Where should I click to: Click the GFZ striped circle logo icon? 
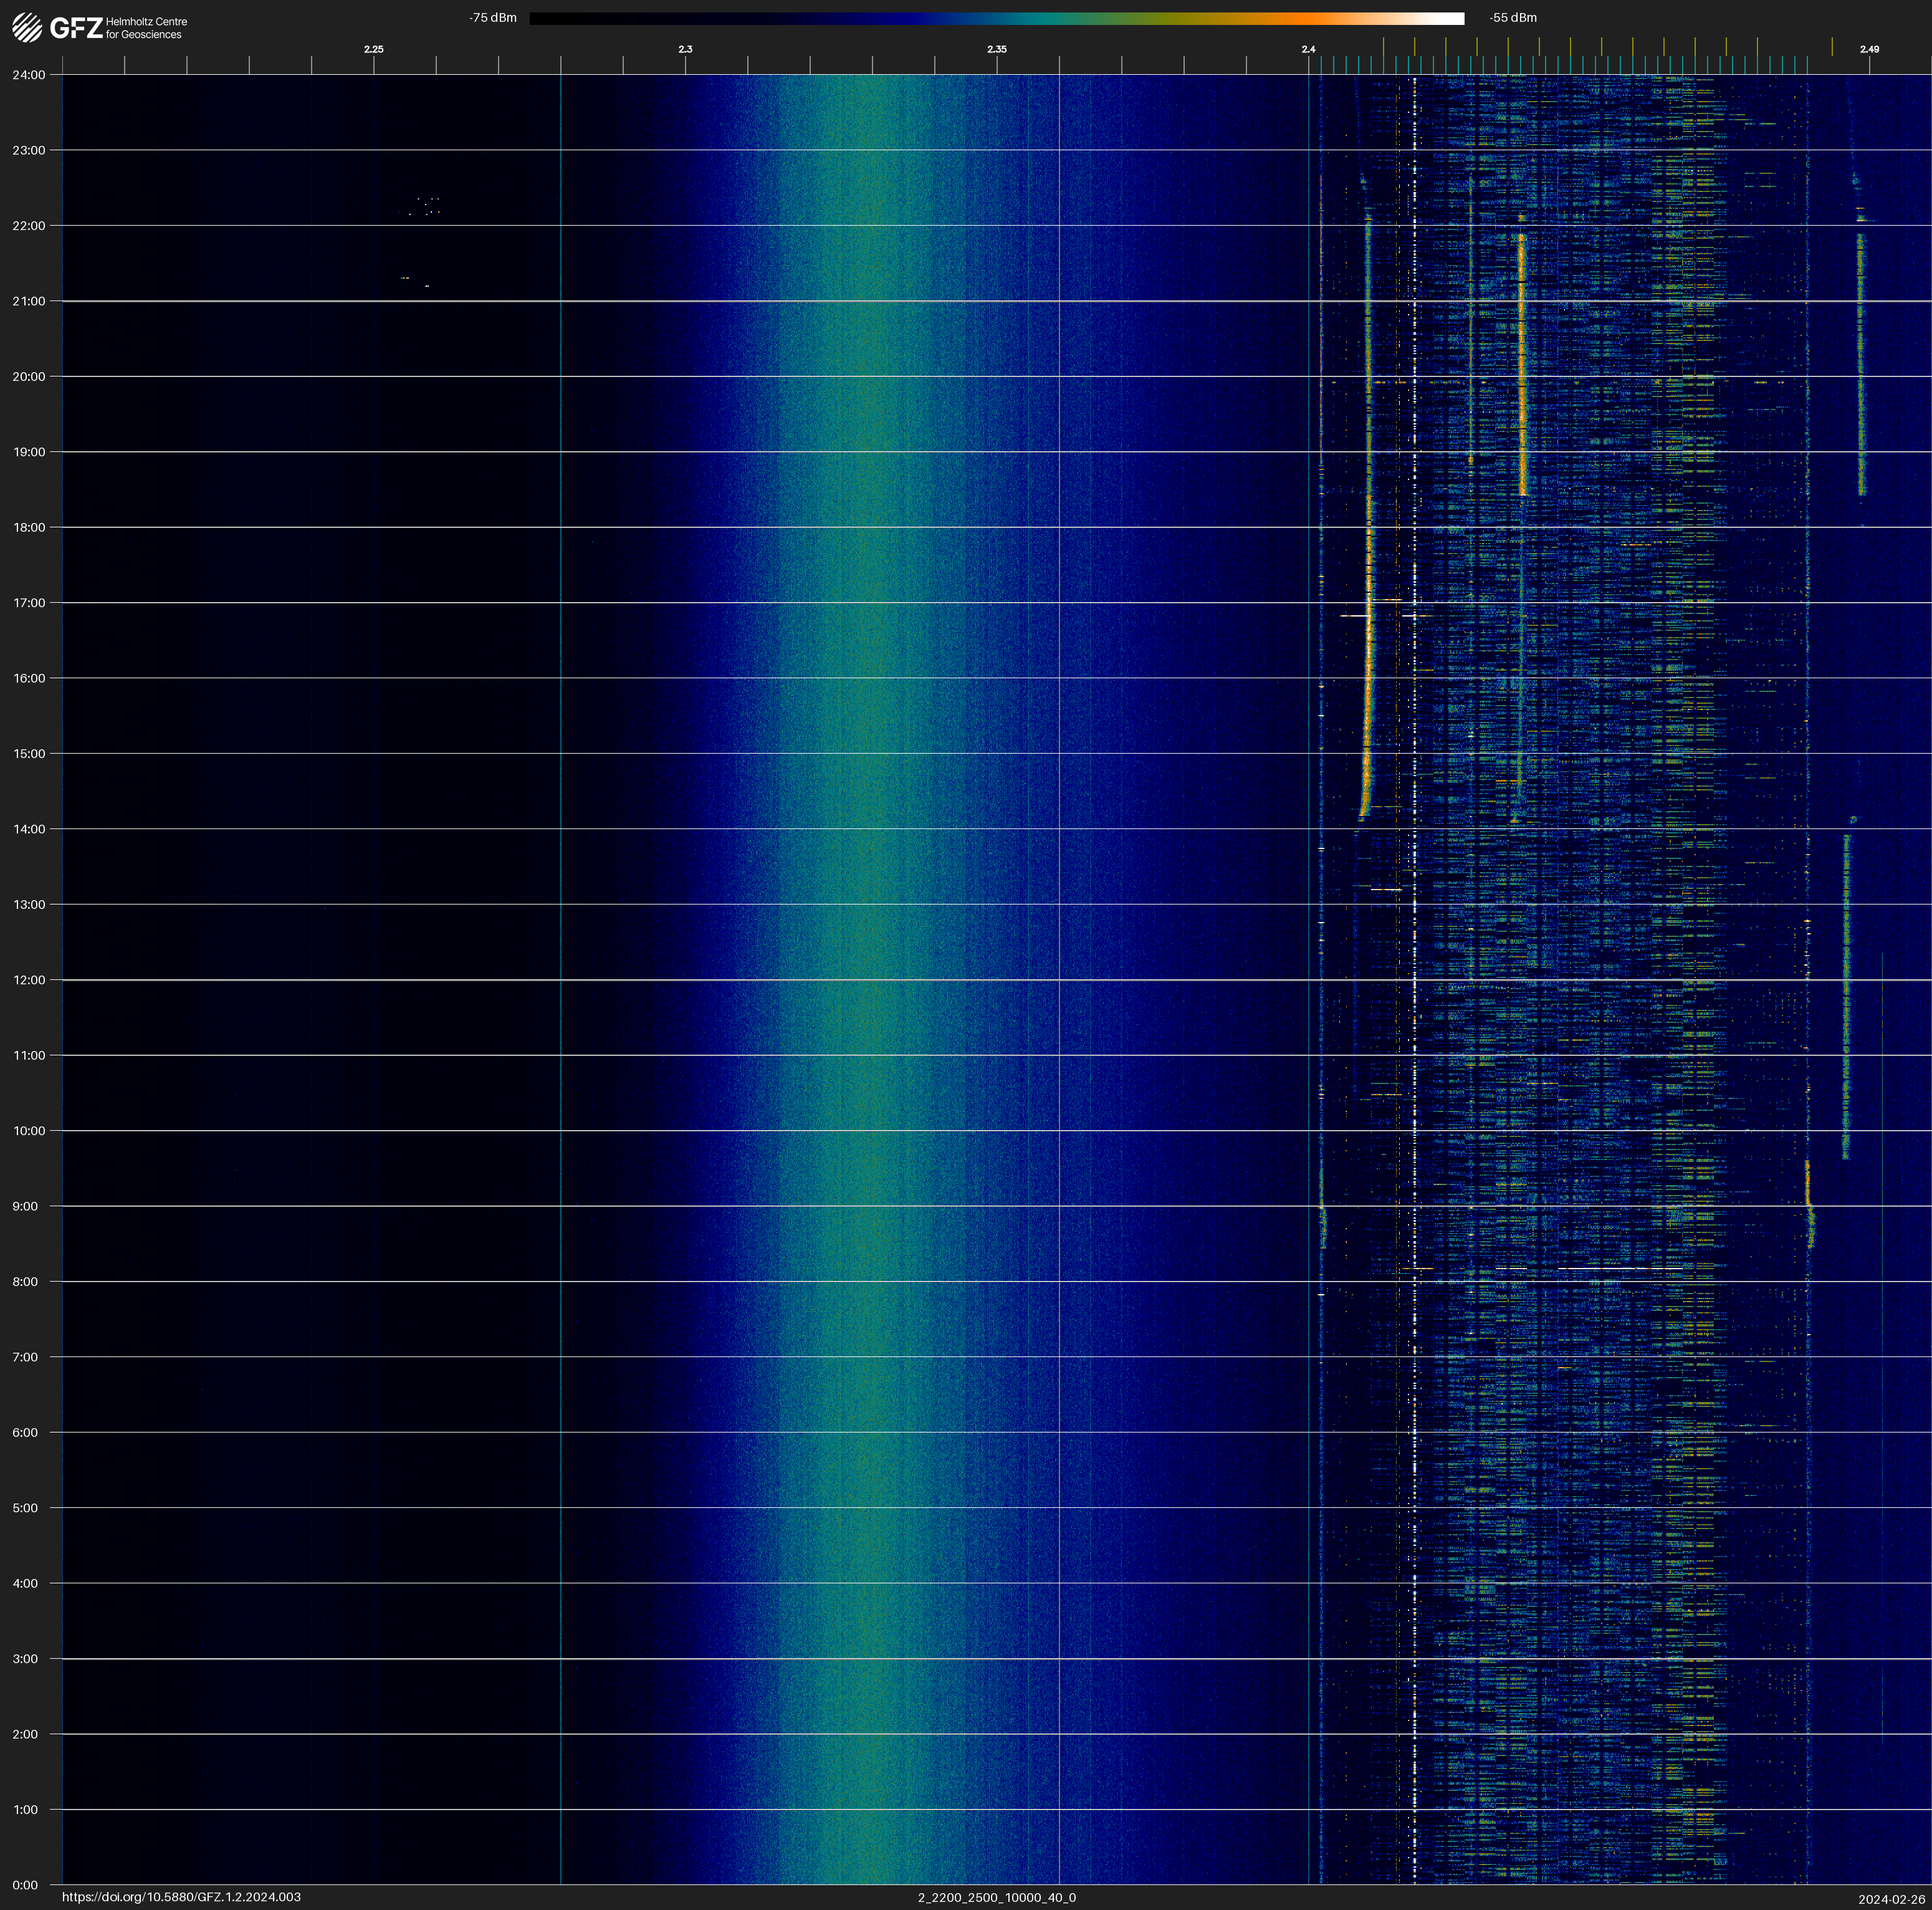27,28
